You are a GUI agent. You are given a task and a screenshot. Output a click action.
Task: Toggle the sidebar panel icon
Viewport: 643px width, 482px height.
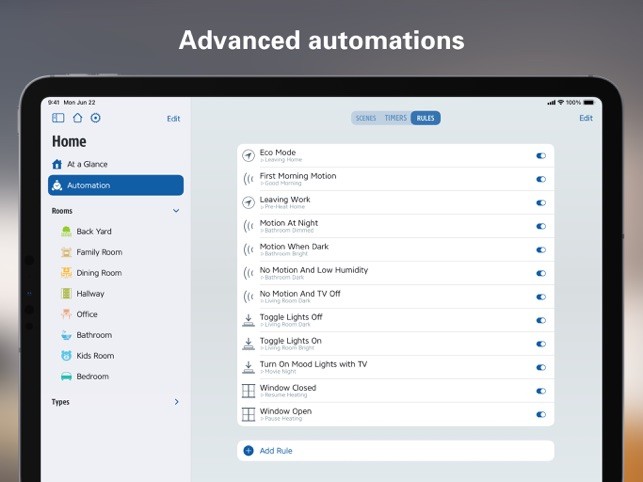58,118
